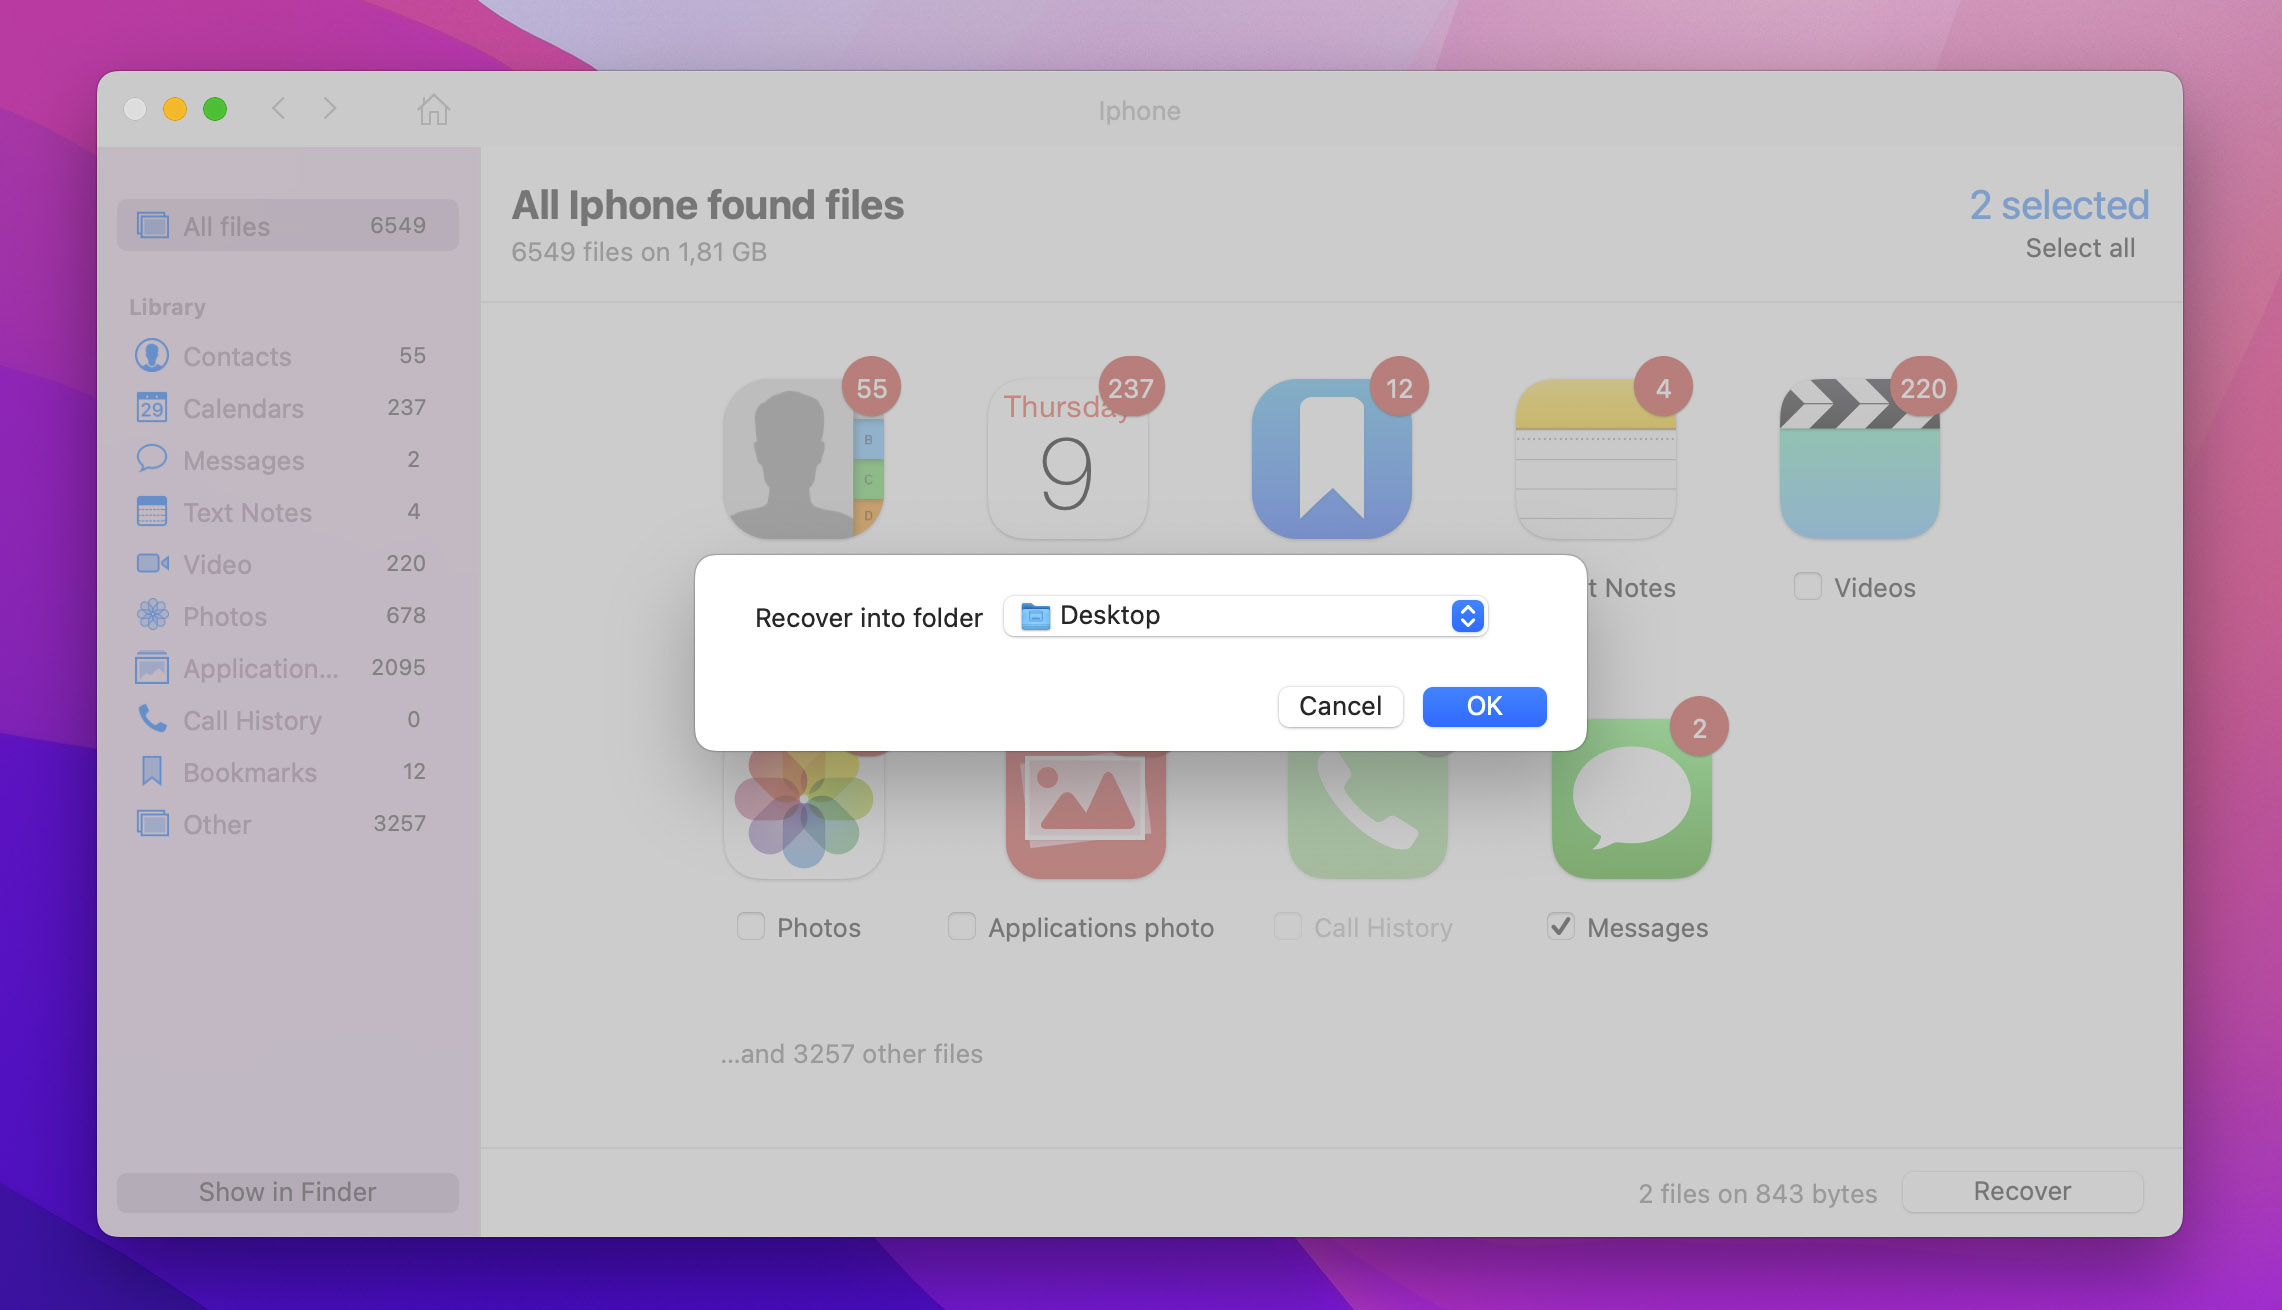Select Contacts count 55 in sidebar
The width and height of the screenshot is (2282, 1310).
pos(412,355)
